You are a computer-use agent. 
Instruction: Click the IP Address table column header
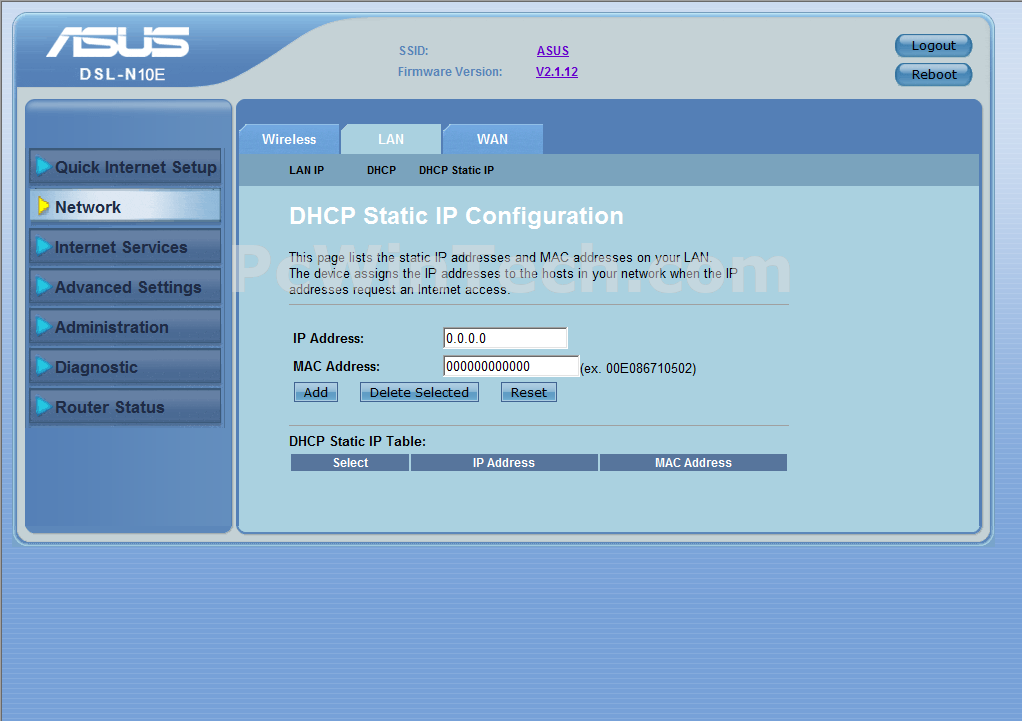tap(504, 463)
